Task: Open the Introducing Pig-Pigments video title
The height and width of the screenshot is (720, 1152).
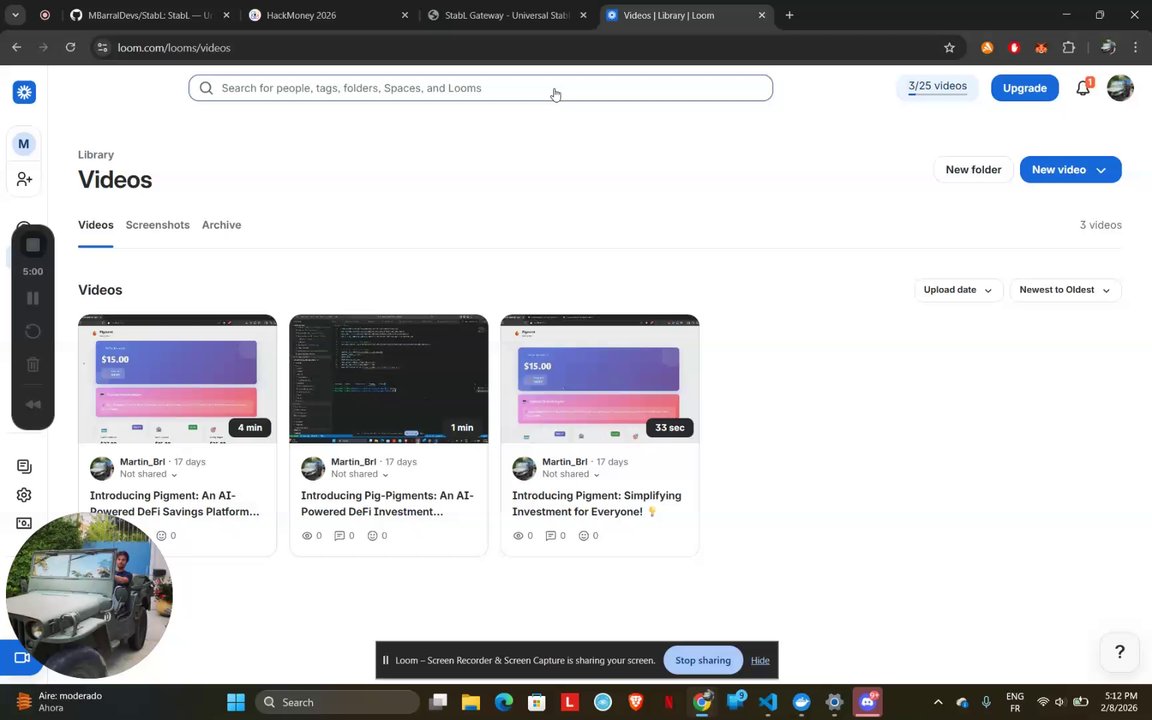Action: click(x=387, y=503)
